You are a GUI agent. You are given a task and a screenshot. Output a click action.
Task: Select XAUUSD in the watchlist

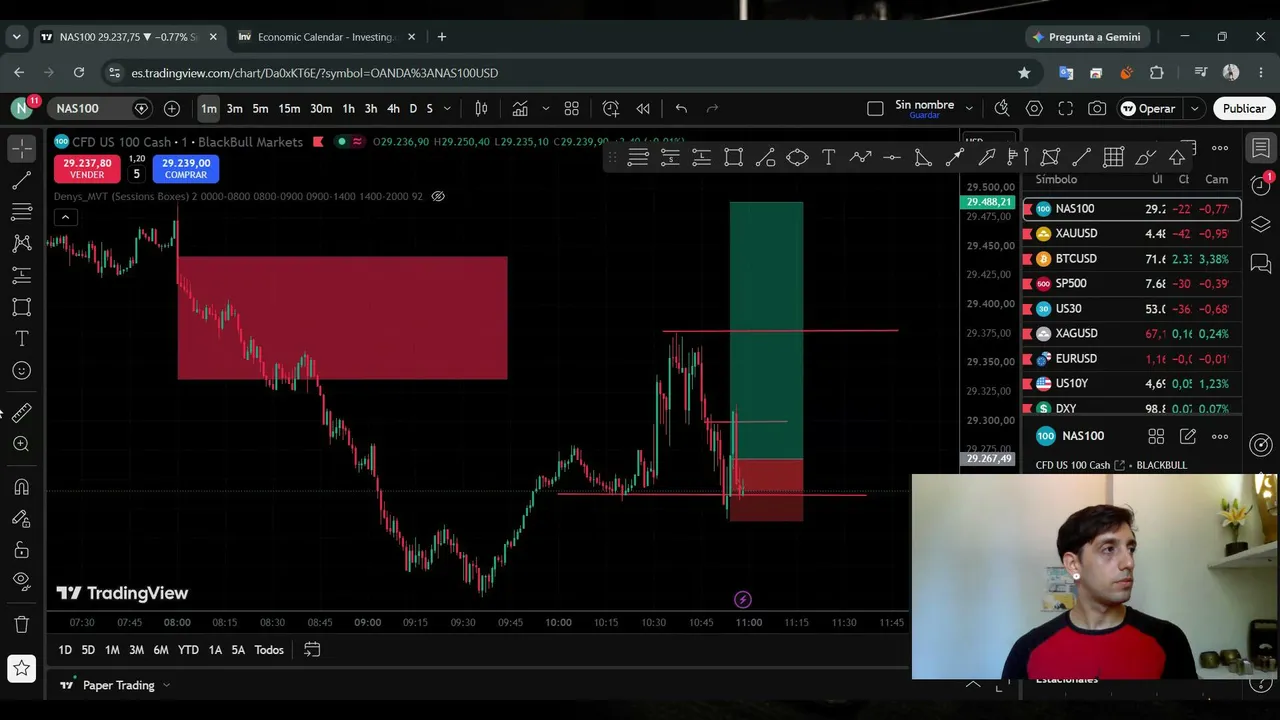[x=1132, y=234]
